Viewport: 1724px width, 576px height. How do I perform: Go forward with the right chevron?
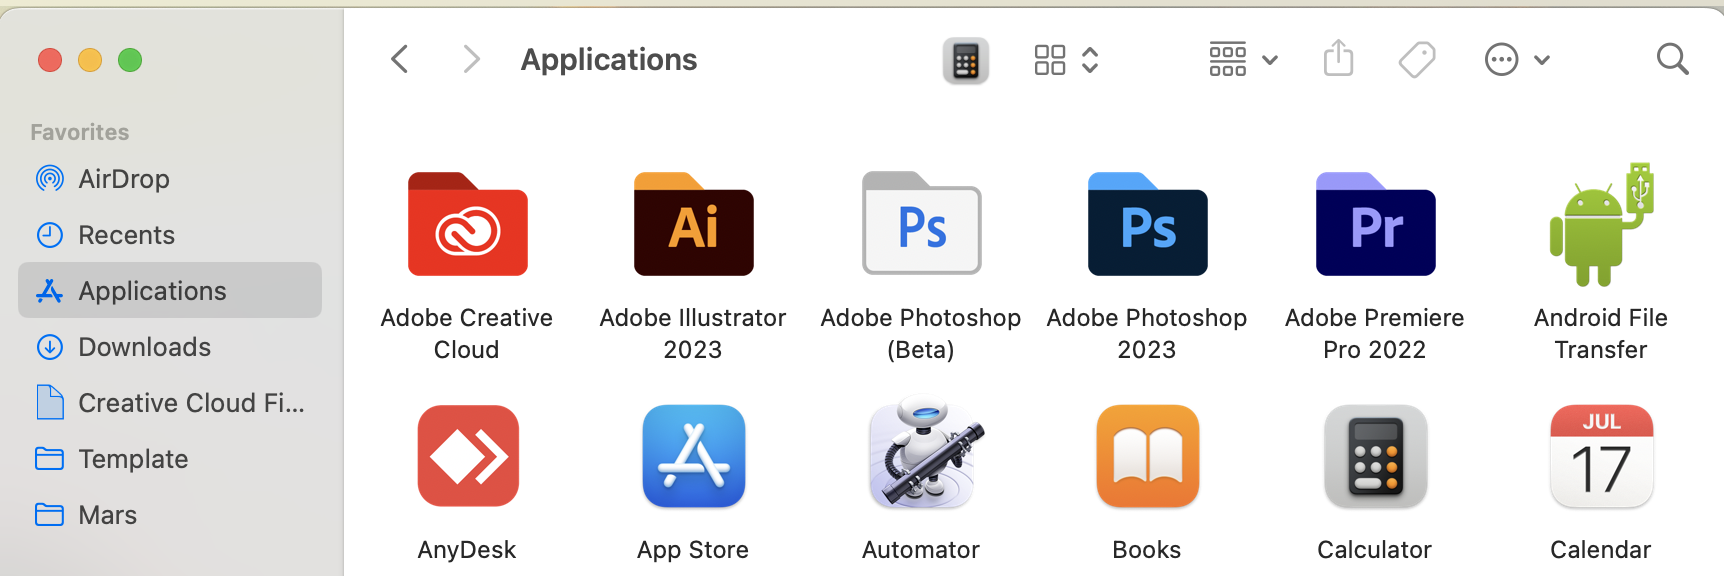(x=472, y=59)
